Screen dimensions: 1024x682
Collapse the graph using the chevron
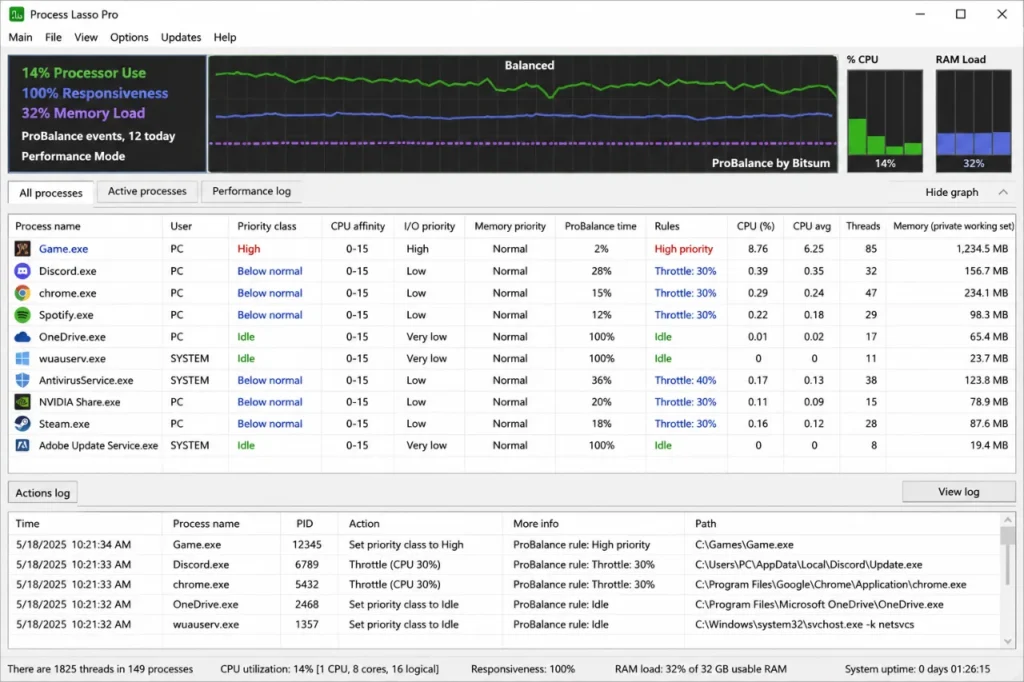[1003, 192]
